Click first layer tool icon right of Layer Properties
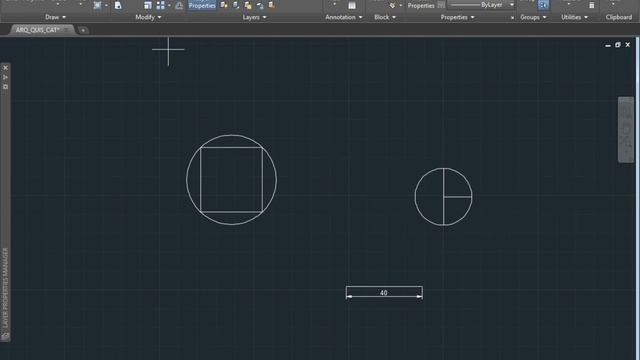 coord(224,5)
